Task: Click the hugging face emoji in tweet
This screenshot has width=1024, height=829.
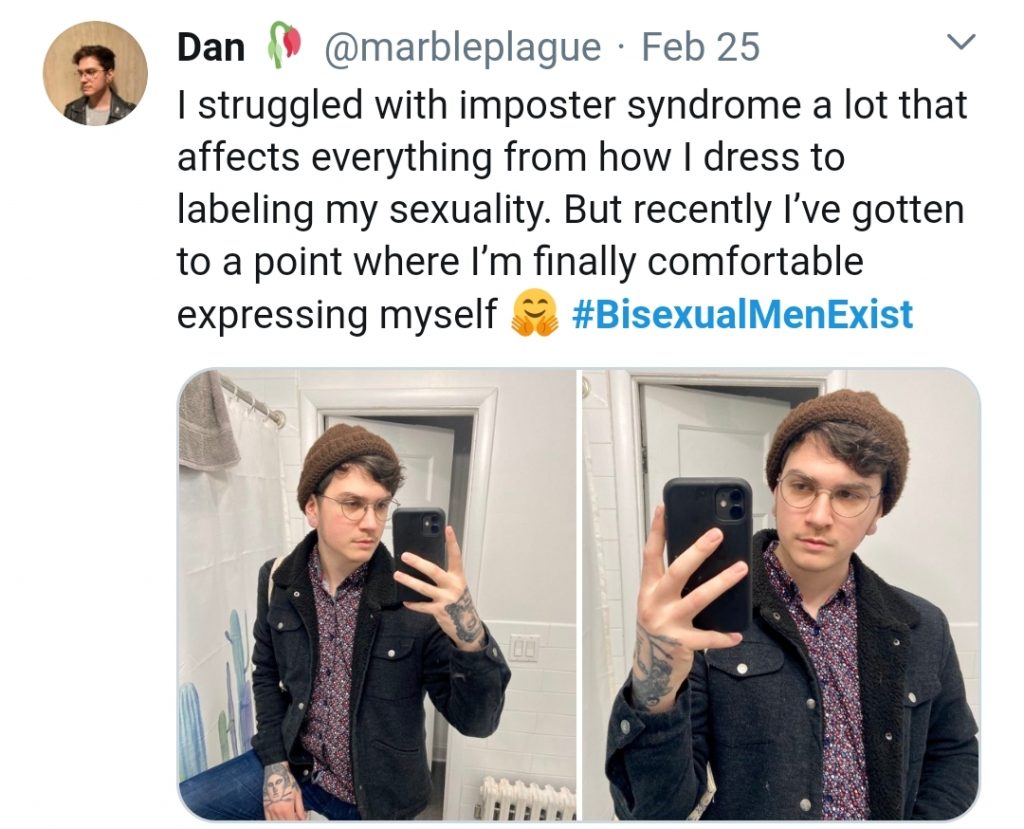Action: (x=534, y=314)
